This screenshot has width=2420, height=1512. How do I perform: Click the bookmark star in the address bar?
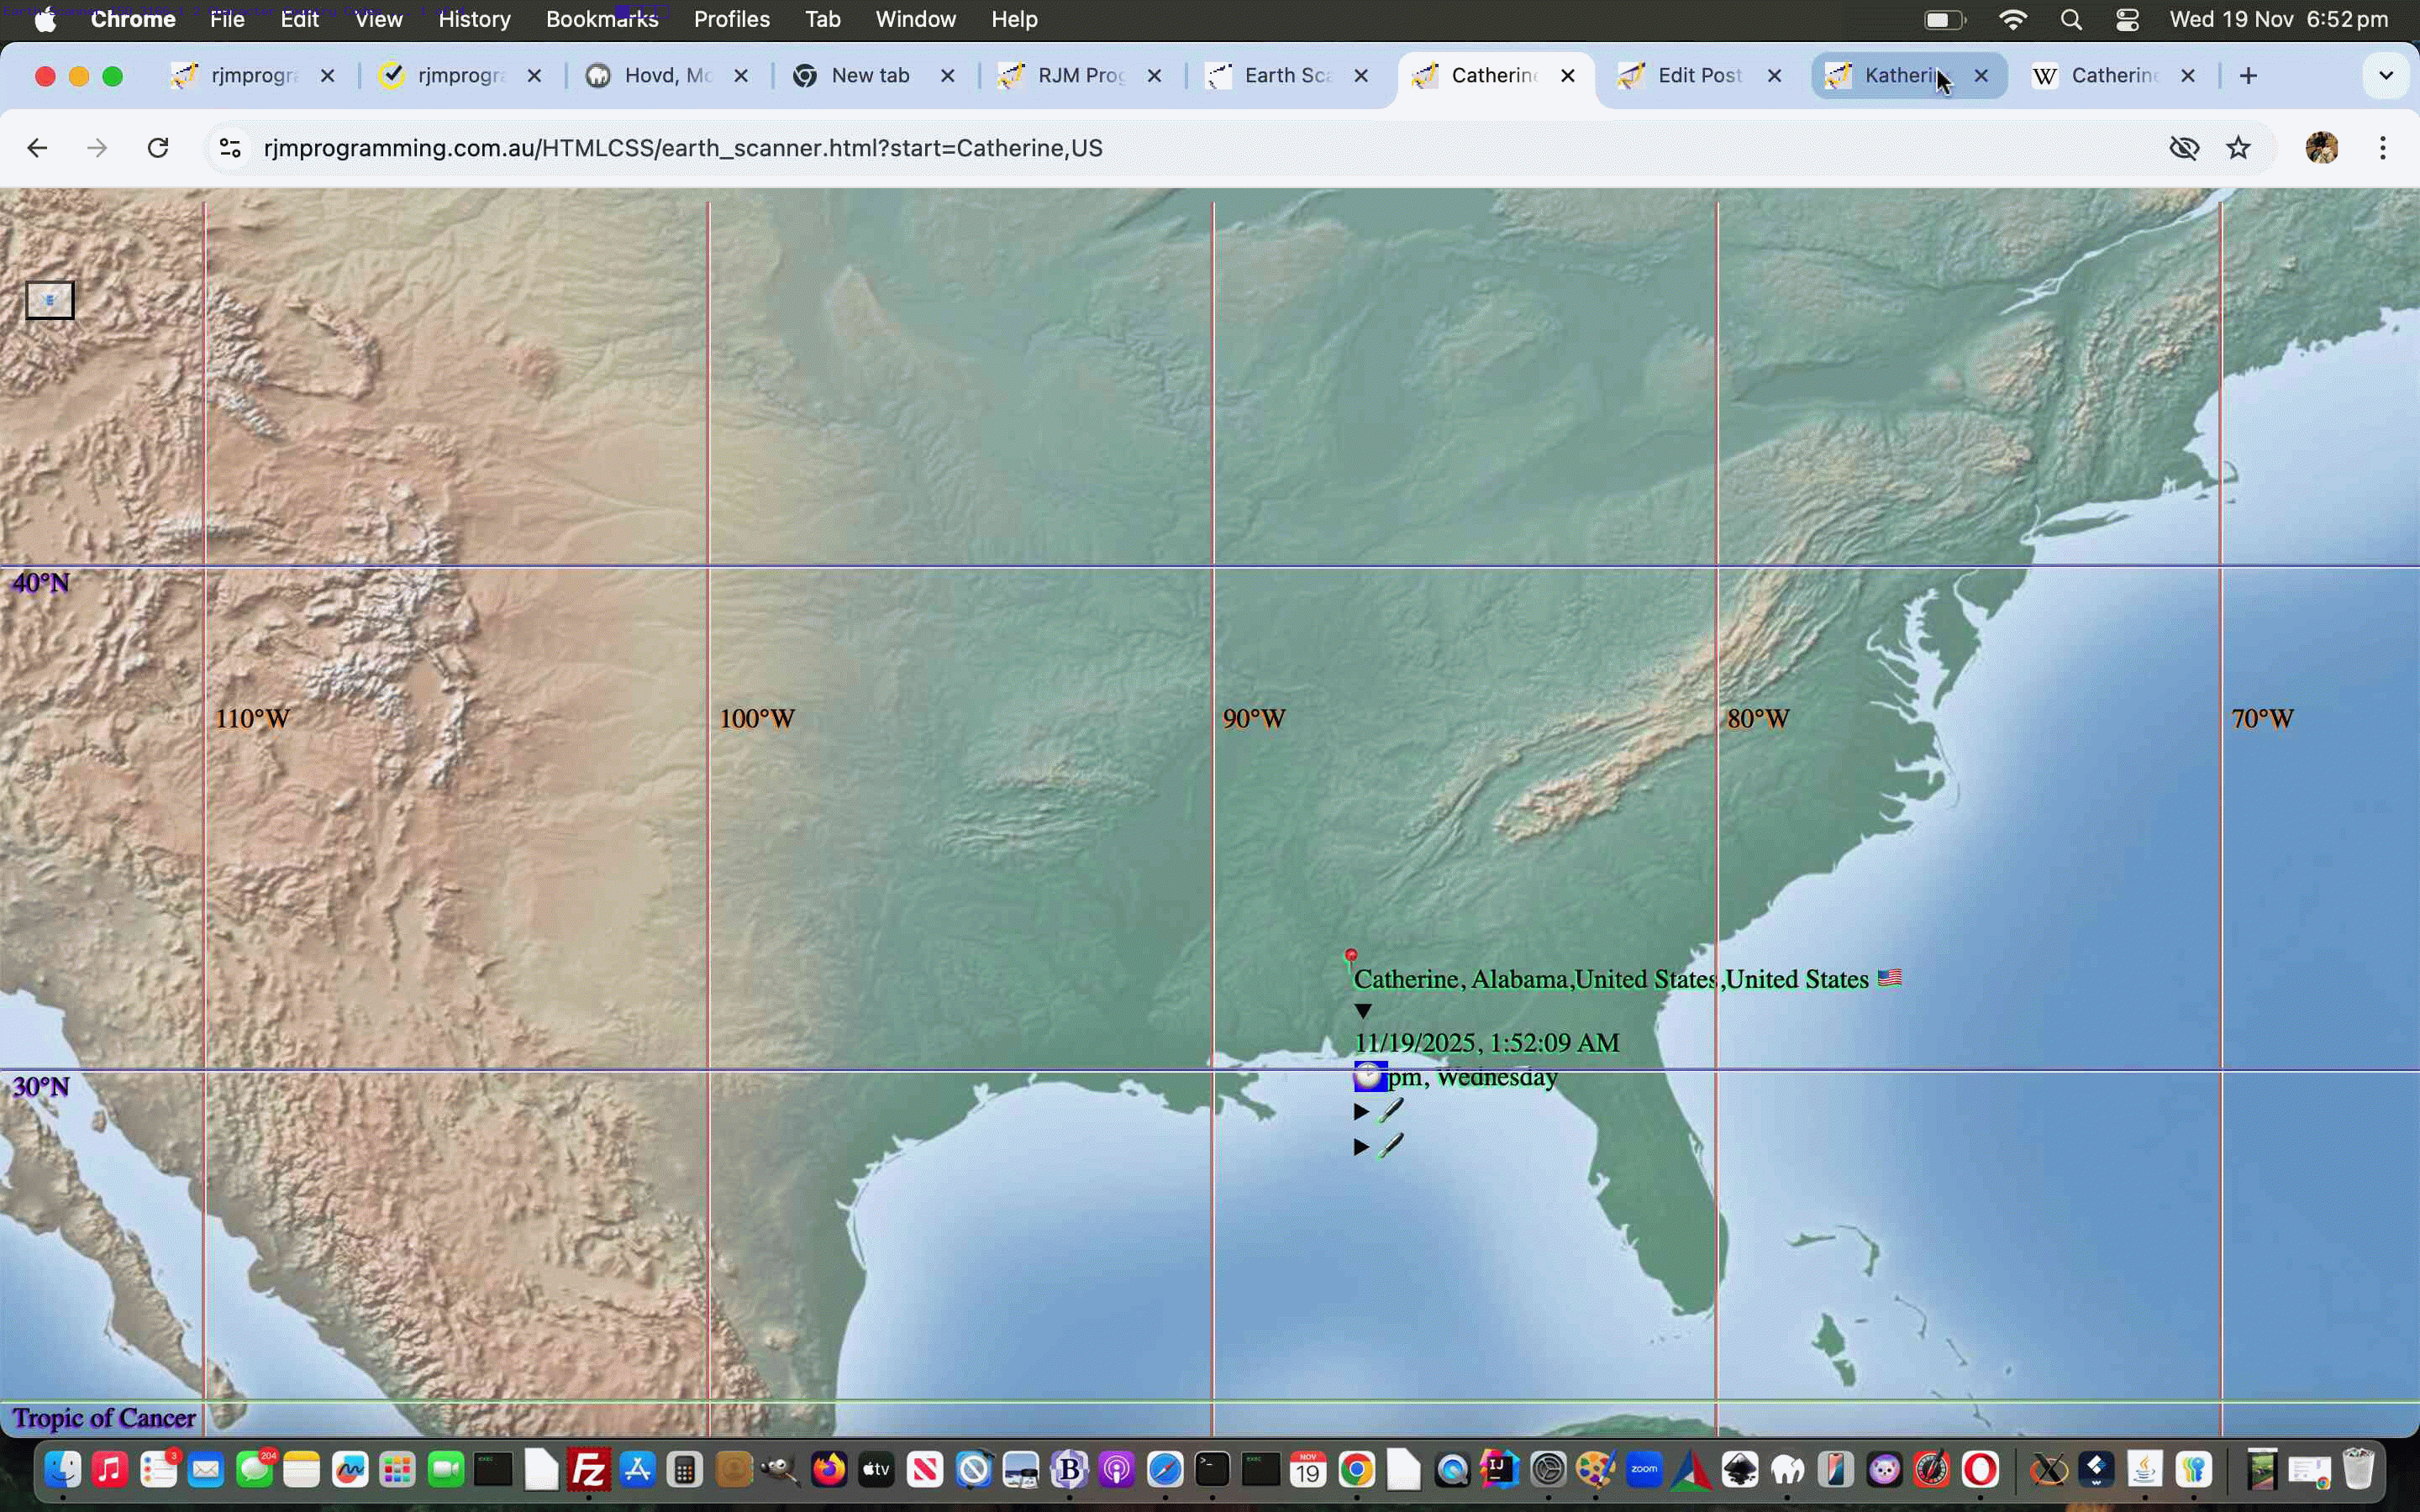2239,147
